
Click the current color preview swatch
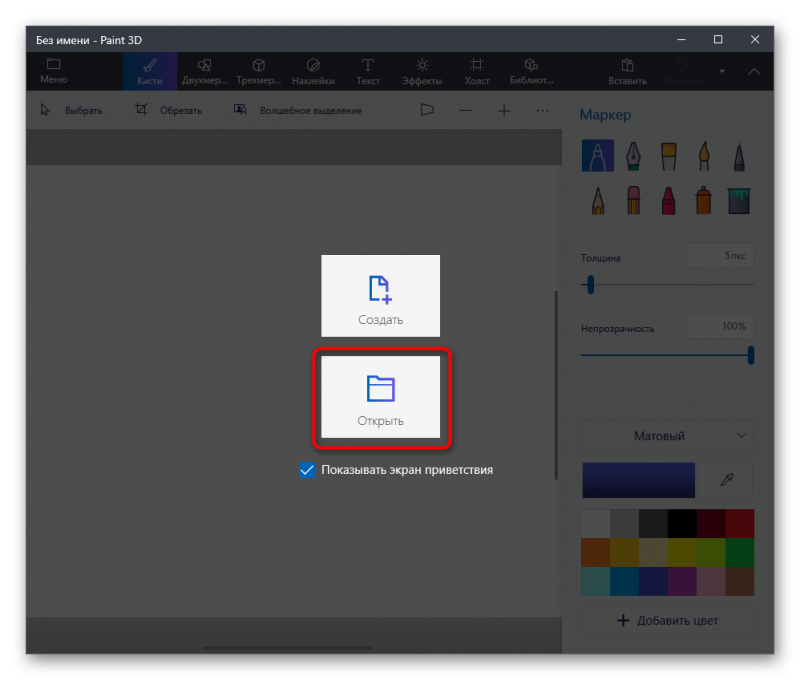point(638,480)
